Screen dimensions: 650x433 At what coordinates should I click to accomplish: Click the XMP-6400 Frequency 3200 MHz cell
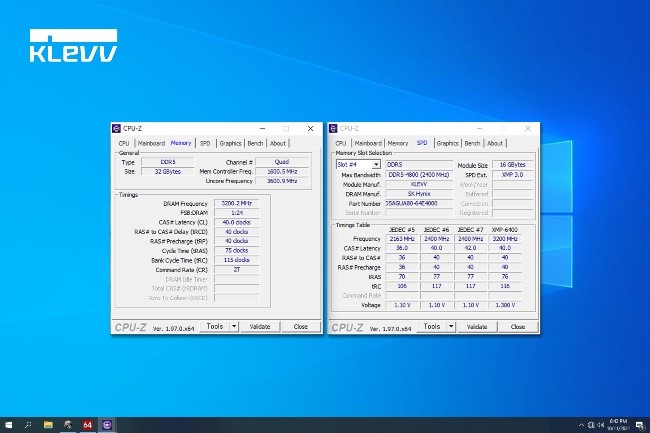point(505,239)
